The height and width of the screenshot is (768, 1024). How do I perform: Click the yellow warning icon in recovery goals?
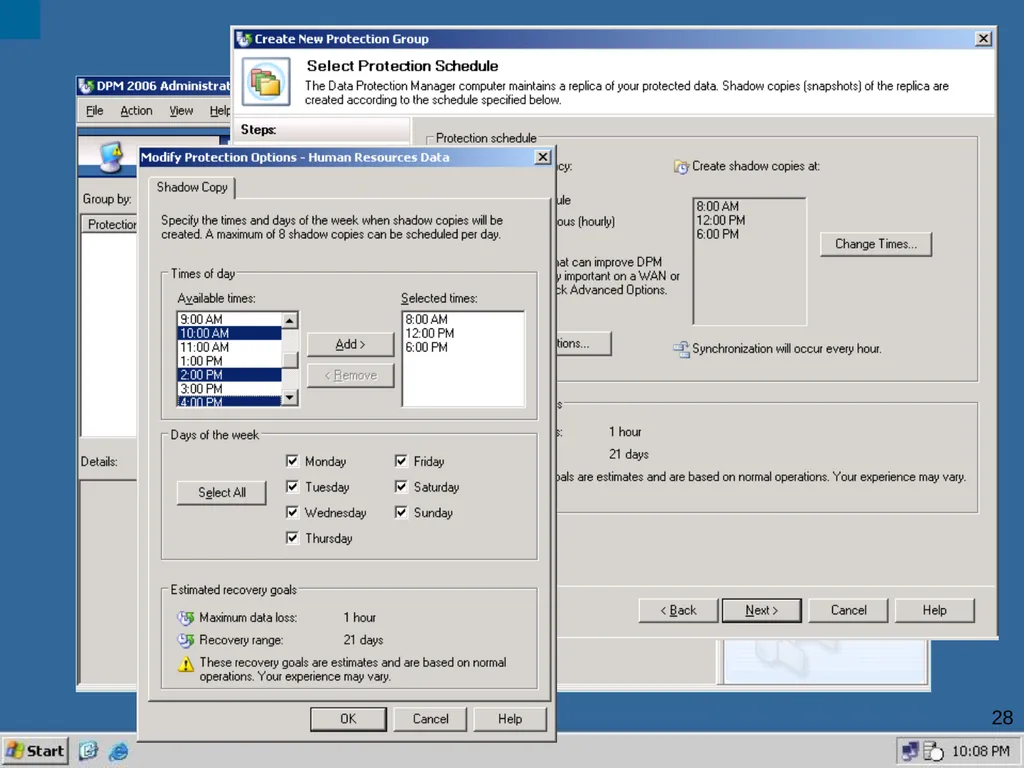[x=185, y=664]
